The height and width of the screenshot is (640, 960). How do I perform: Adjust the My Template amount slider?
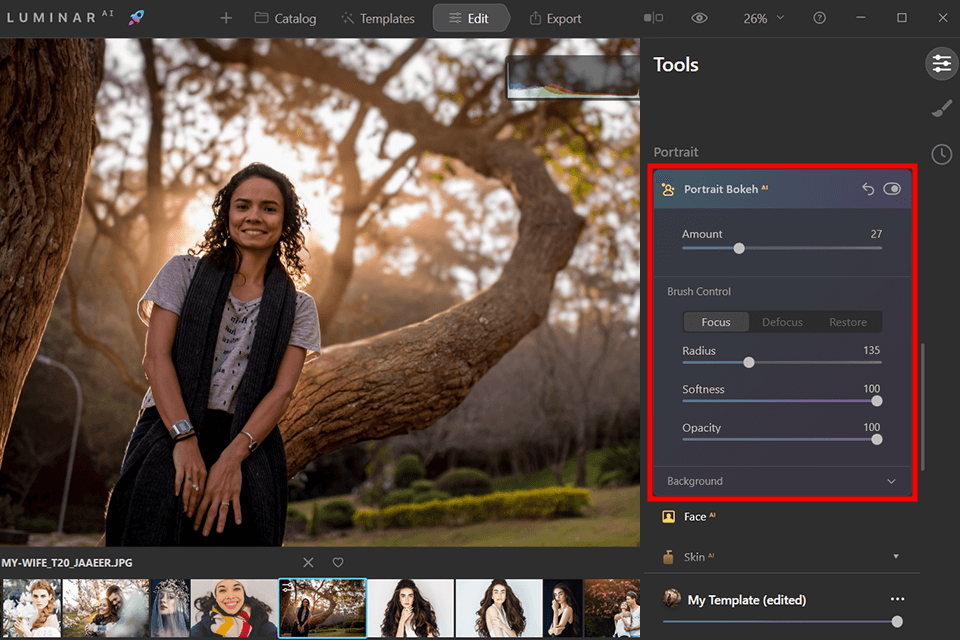coord(897,622)
